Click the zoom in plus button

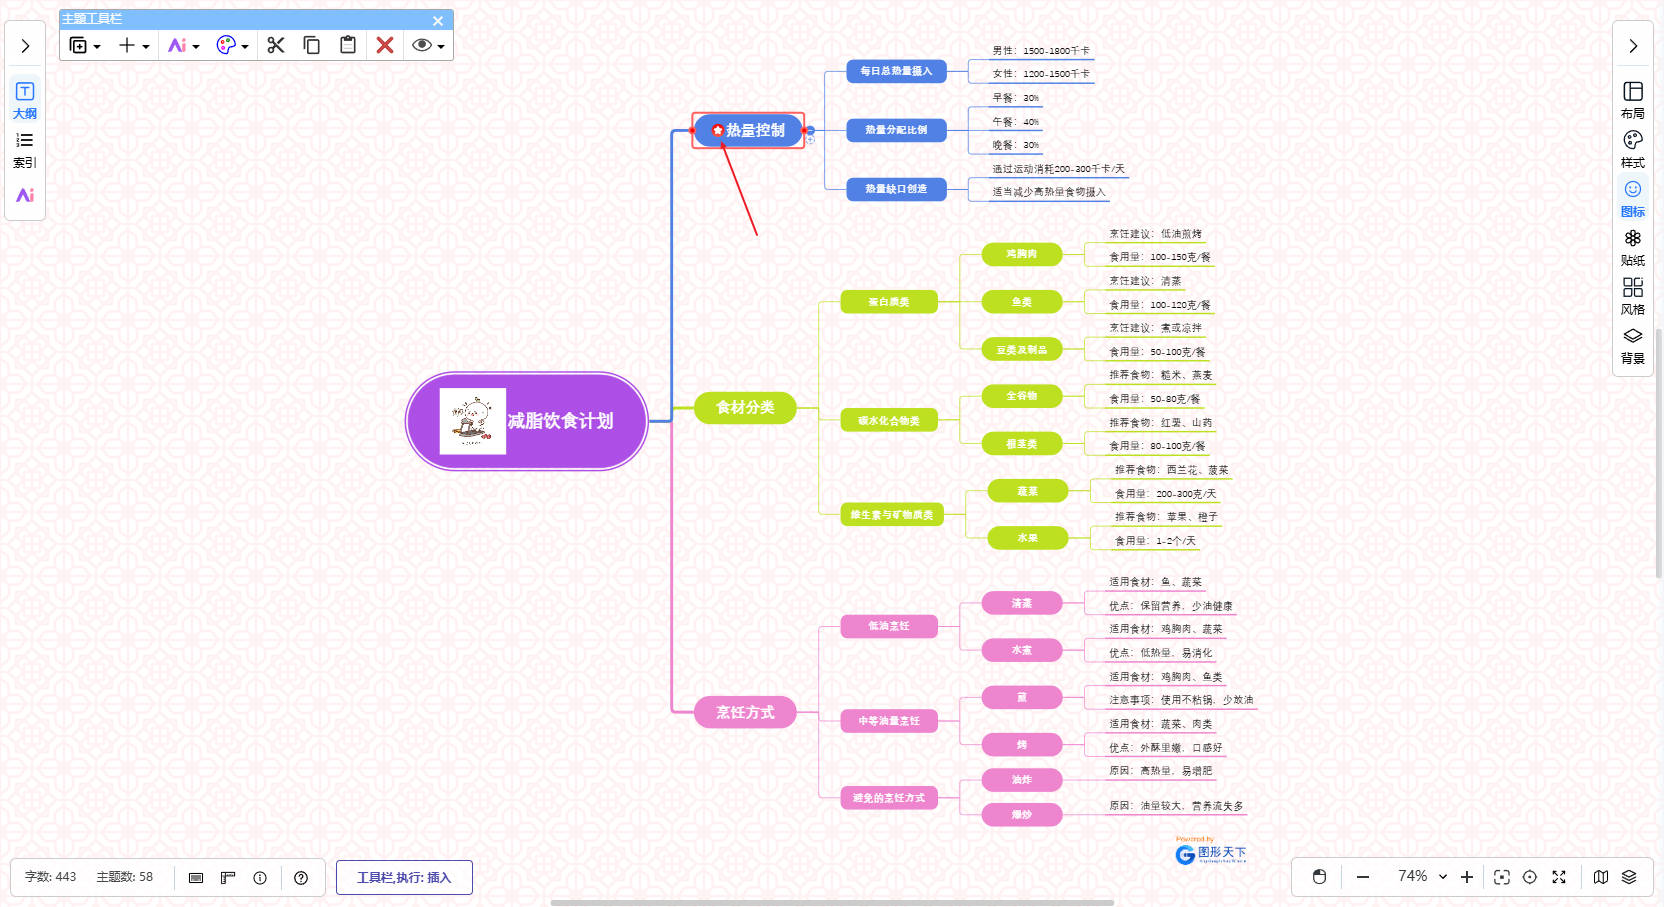click(x=1467, y=877)
